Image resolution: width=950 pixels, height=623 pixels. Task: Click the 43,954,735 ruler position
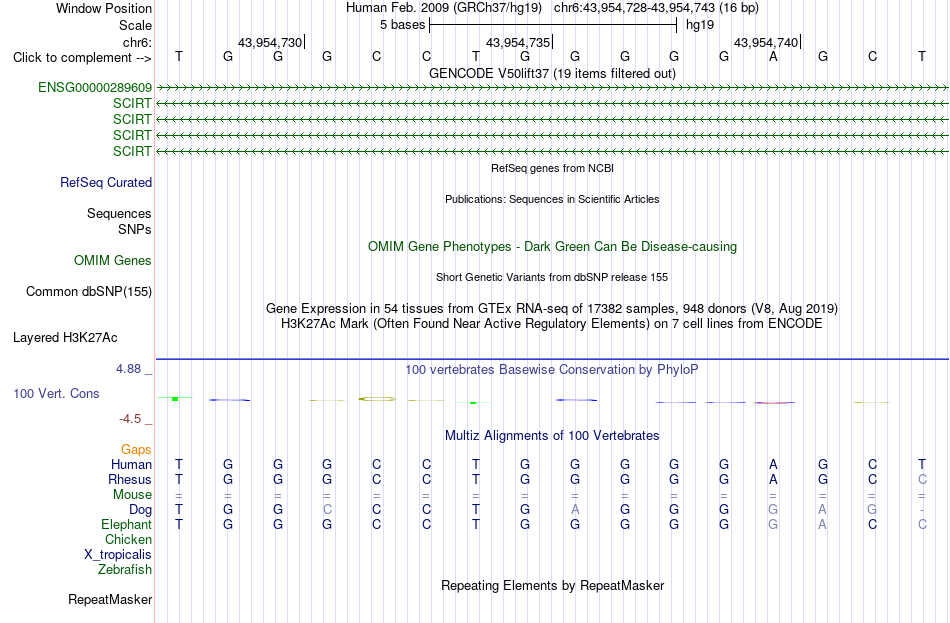click(518, 42)
